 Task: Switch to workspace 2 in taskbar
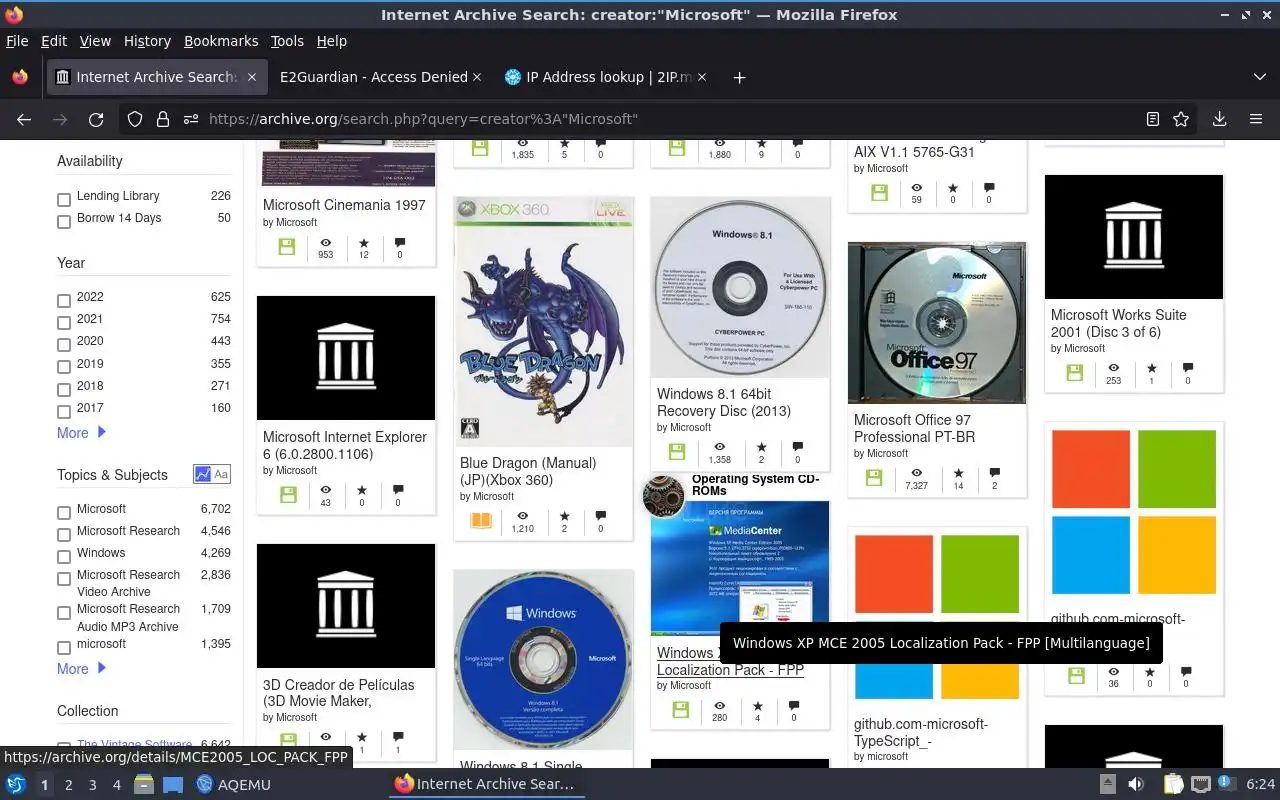pyautogui.click(x=69, y=785)
